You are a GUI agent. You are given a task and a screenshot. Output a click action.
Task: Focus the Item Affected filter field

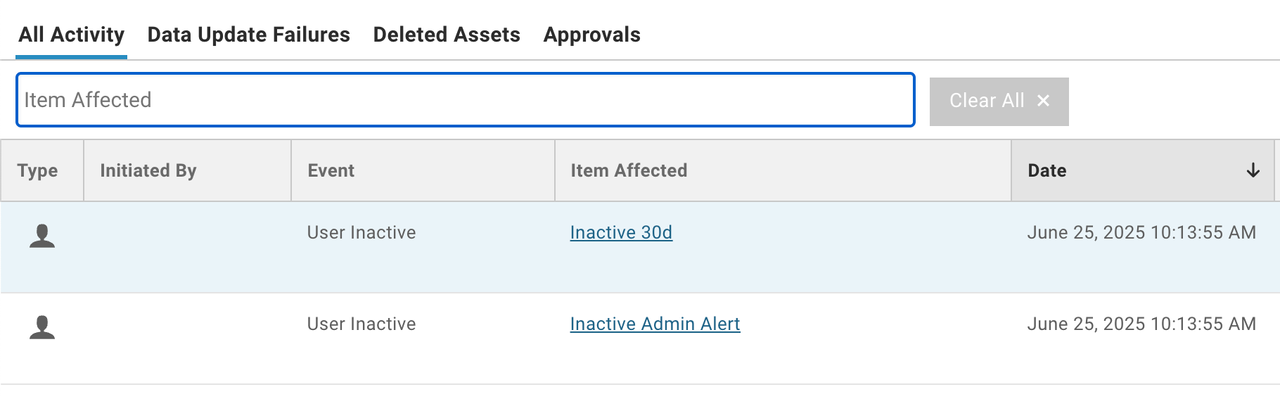click(465, 100)
